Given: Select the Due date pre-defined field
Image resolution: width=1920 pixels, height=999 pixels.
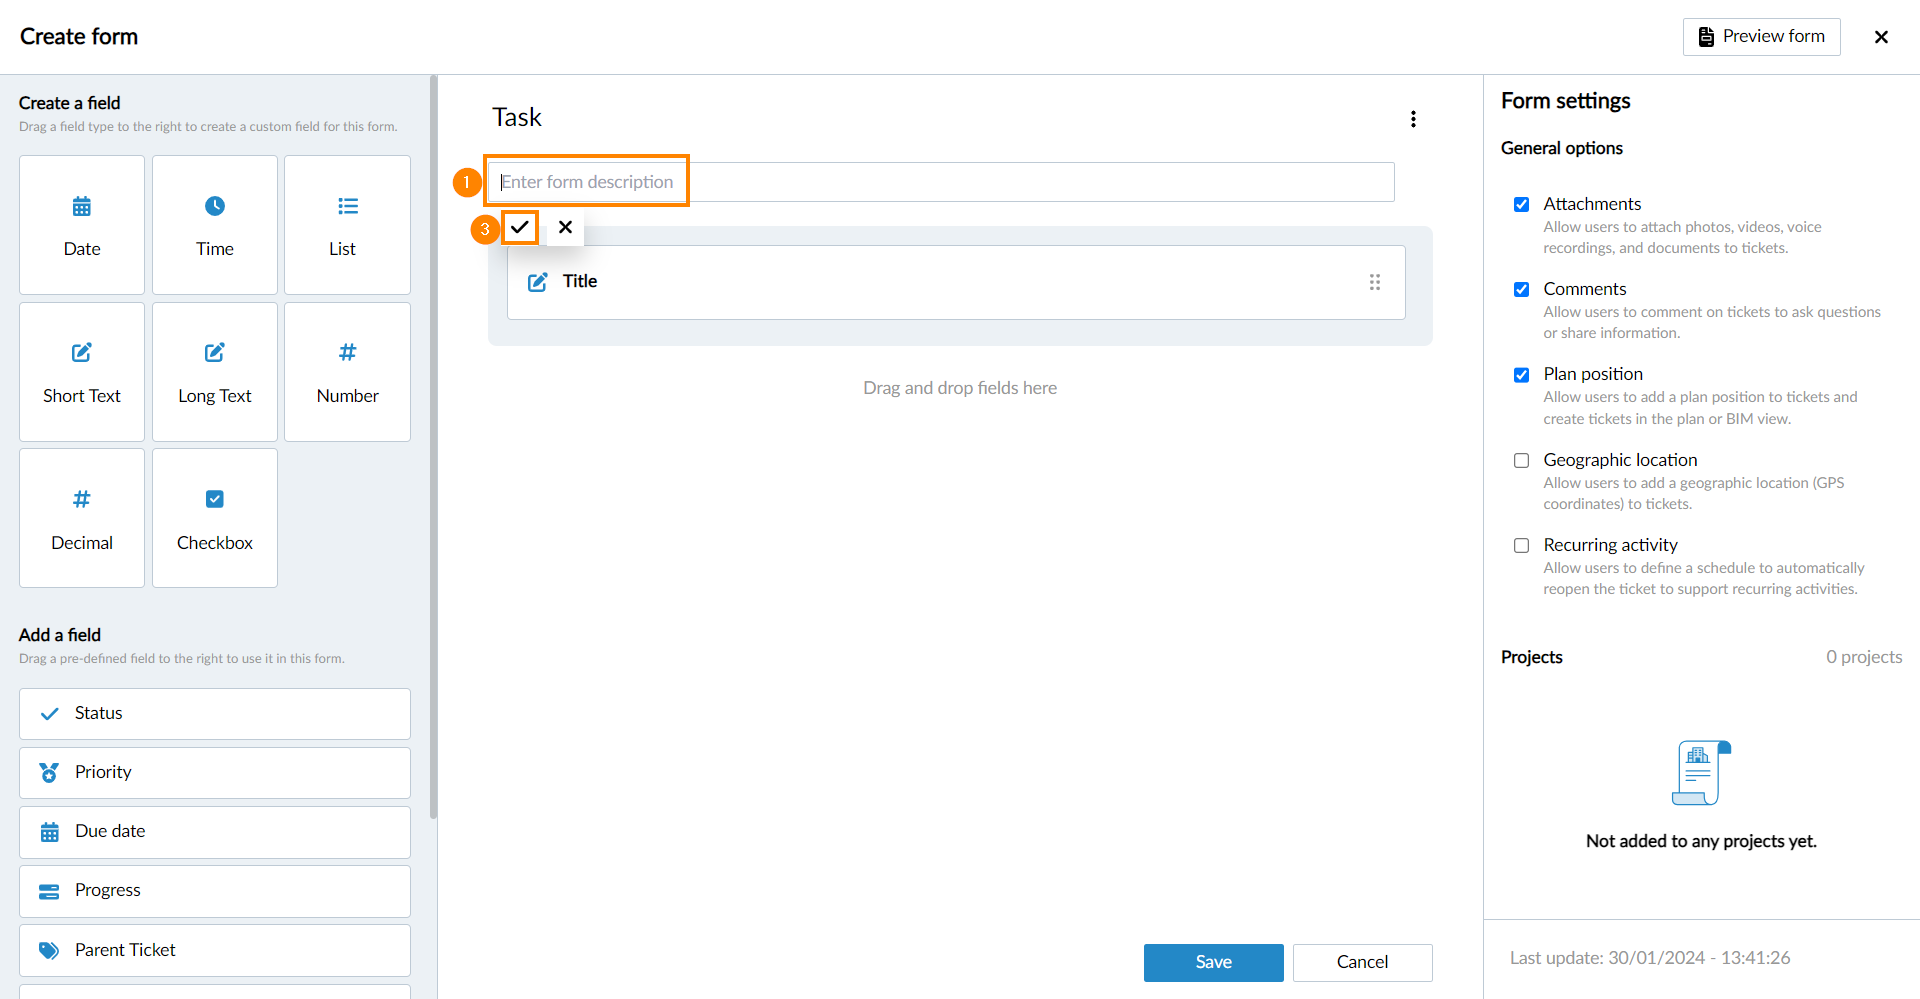Looking at the screenshot, I should coord(215,832).
